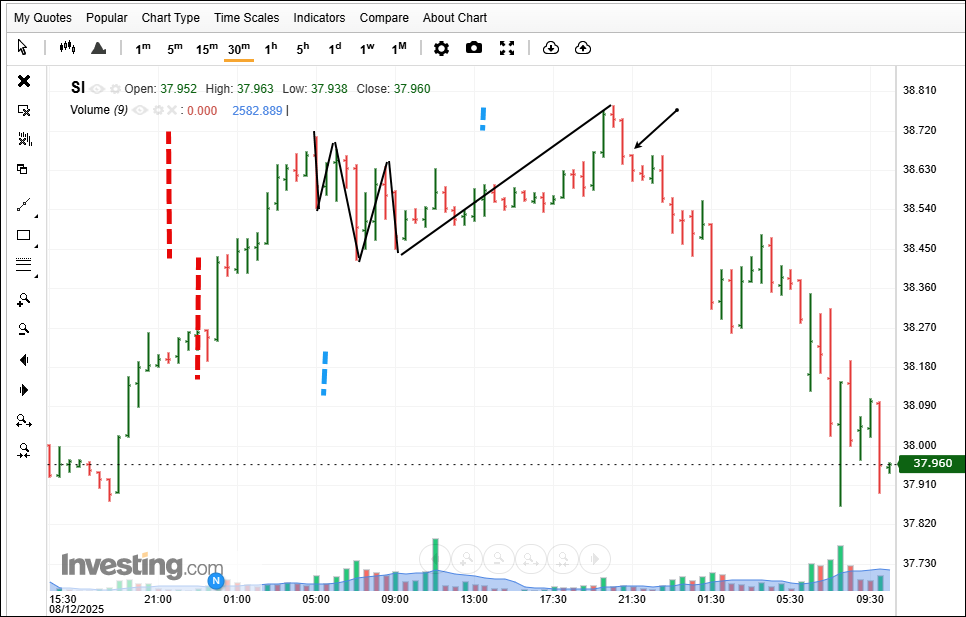966x617 pixels.
Task: Select the arrow cursor tool
Action: 23,47
